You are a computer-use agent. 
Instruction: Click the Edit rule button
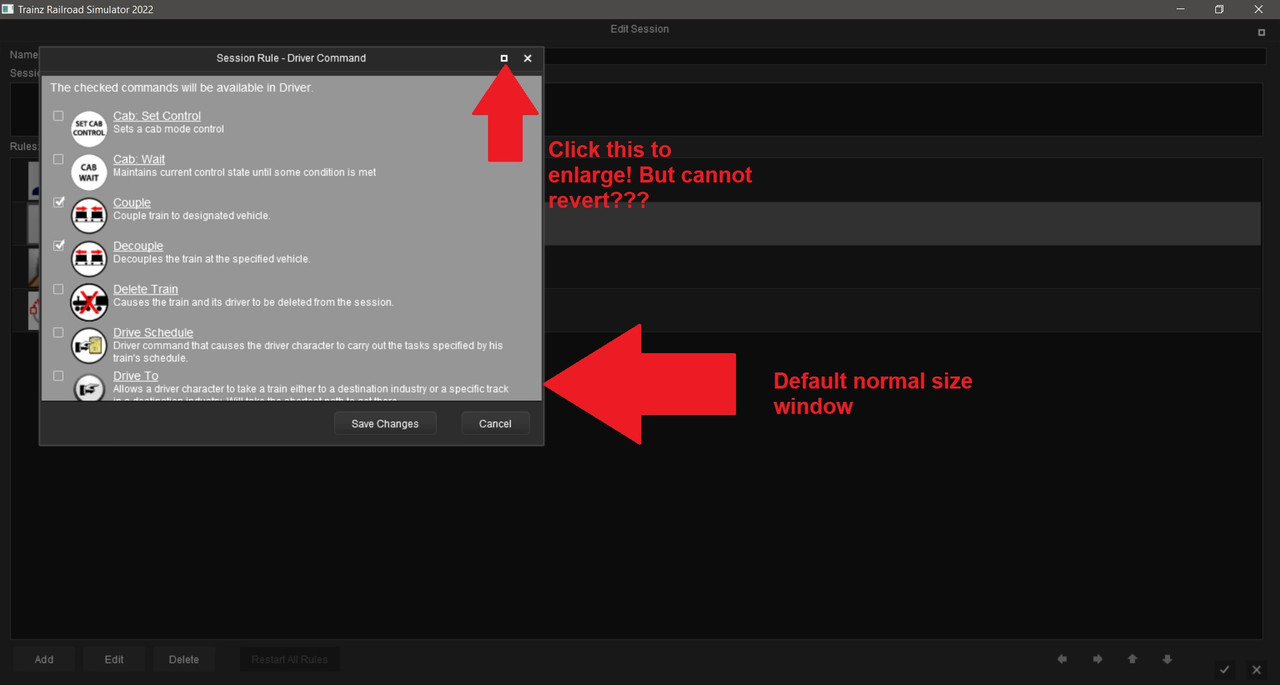point(114,659)
